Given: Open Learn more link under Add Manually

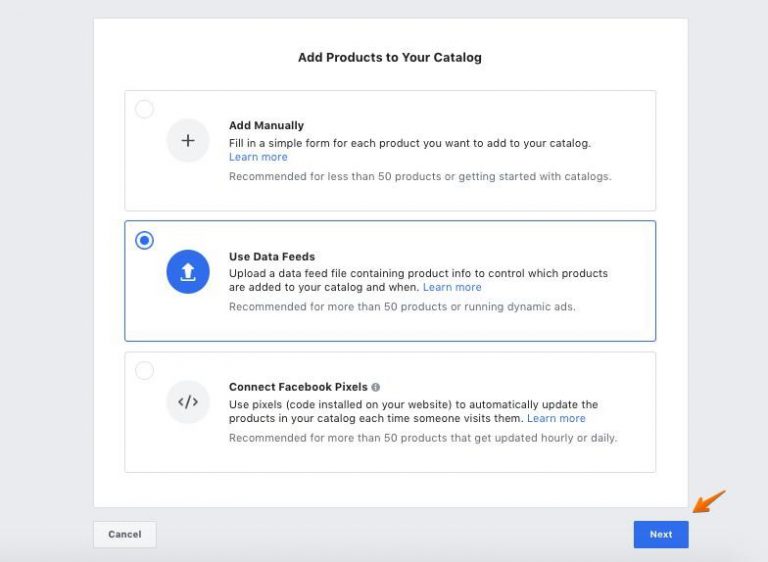Looking at the screenshot, I should point(258,157).
